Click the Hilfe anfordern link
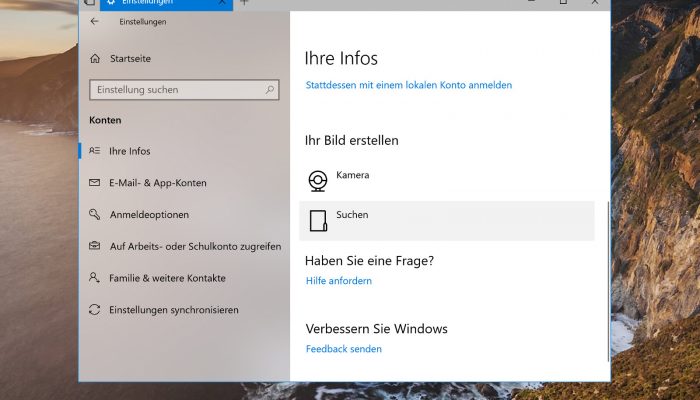 (339, 281)
